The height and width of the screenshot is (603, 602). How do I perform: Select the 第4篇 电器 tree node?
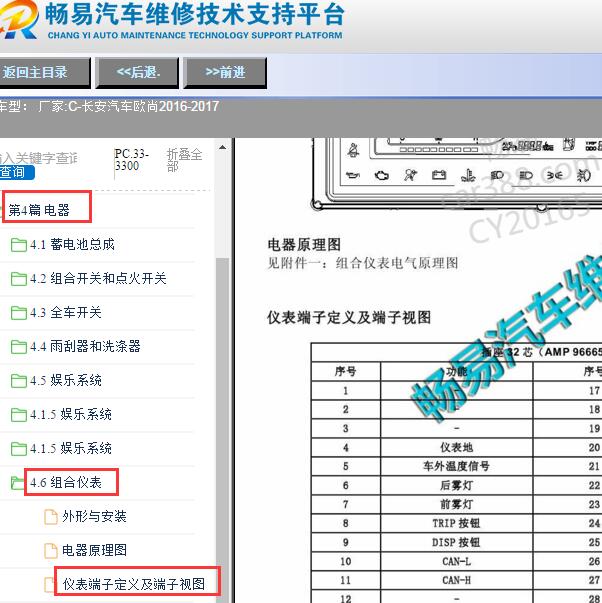click(39, 210)
